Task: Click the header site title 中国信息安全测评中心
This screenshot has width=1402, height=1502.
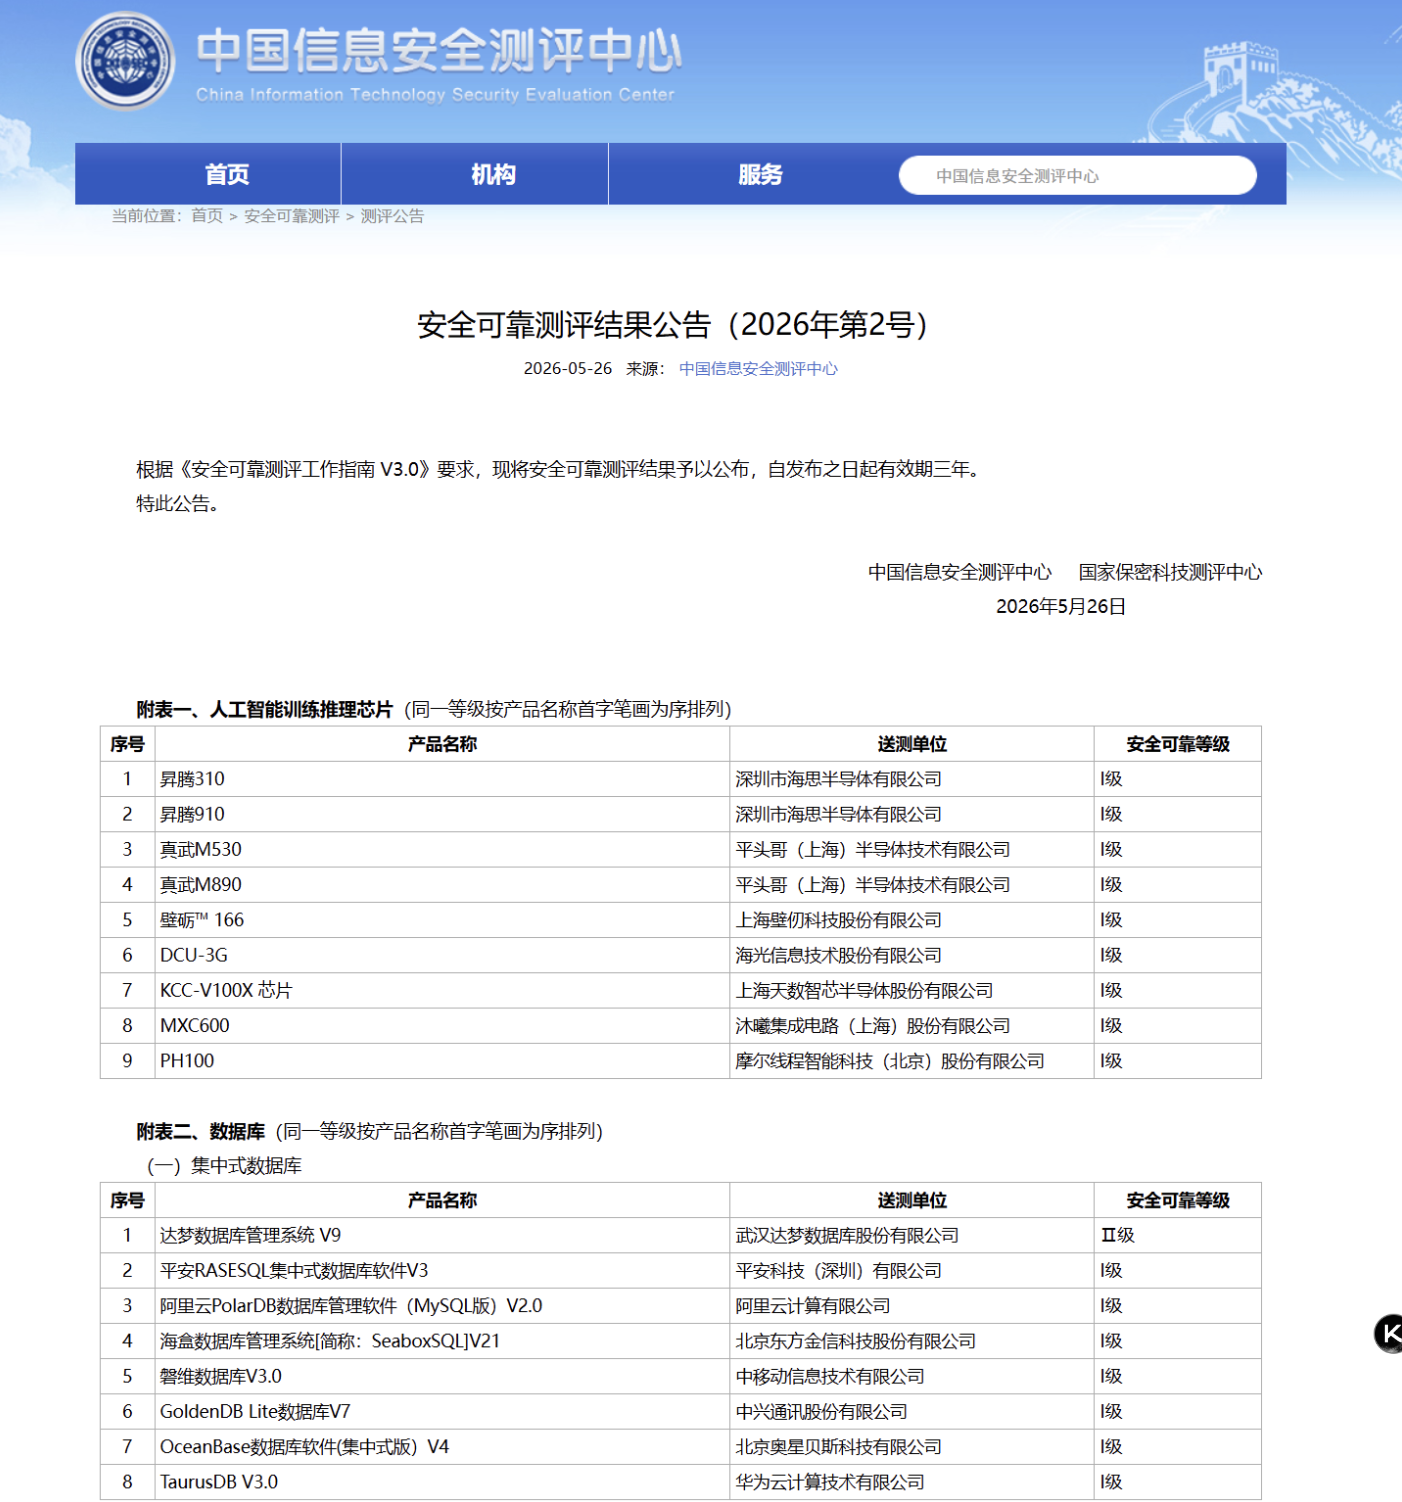Action: (x=439, y=51)
